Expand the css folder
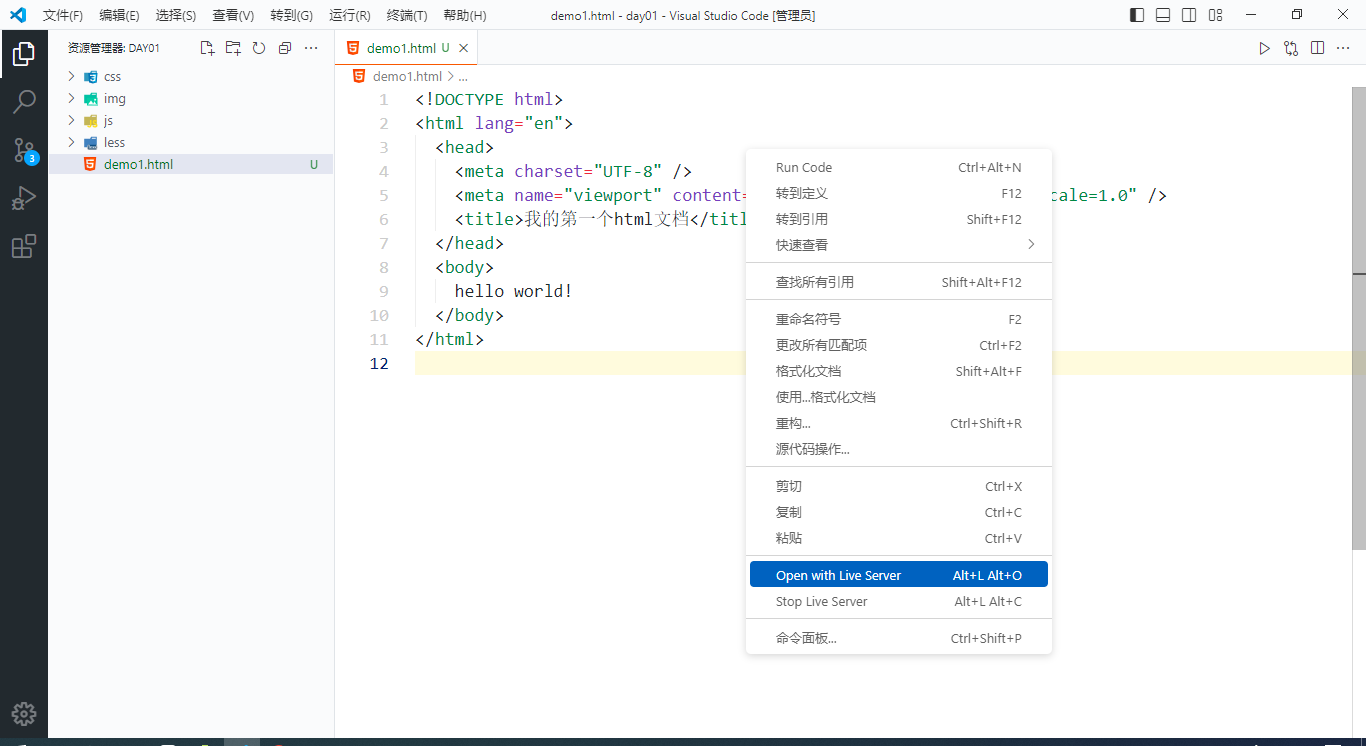The width and height of the screenshot is (1366, 746). pos(190,76)
